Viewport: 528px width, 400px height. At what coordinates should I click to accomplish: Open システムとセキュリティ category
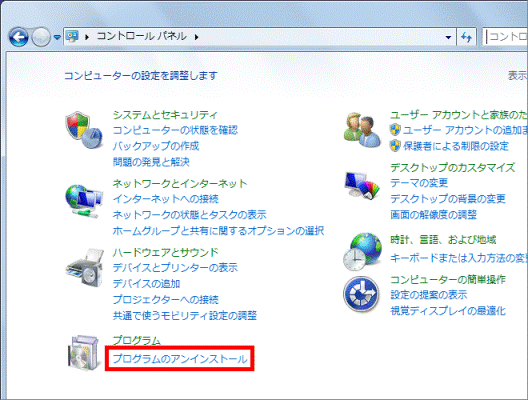[165, 115]
